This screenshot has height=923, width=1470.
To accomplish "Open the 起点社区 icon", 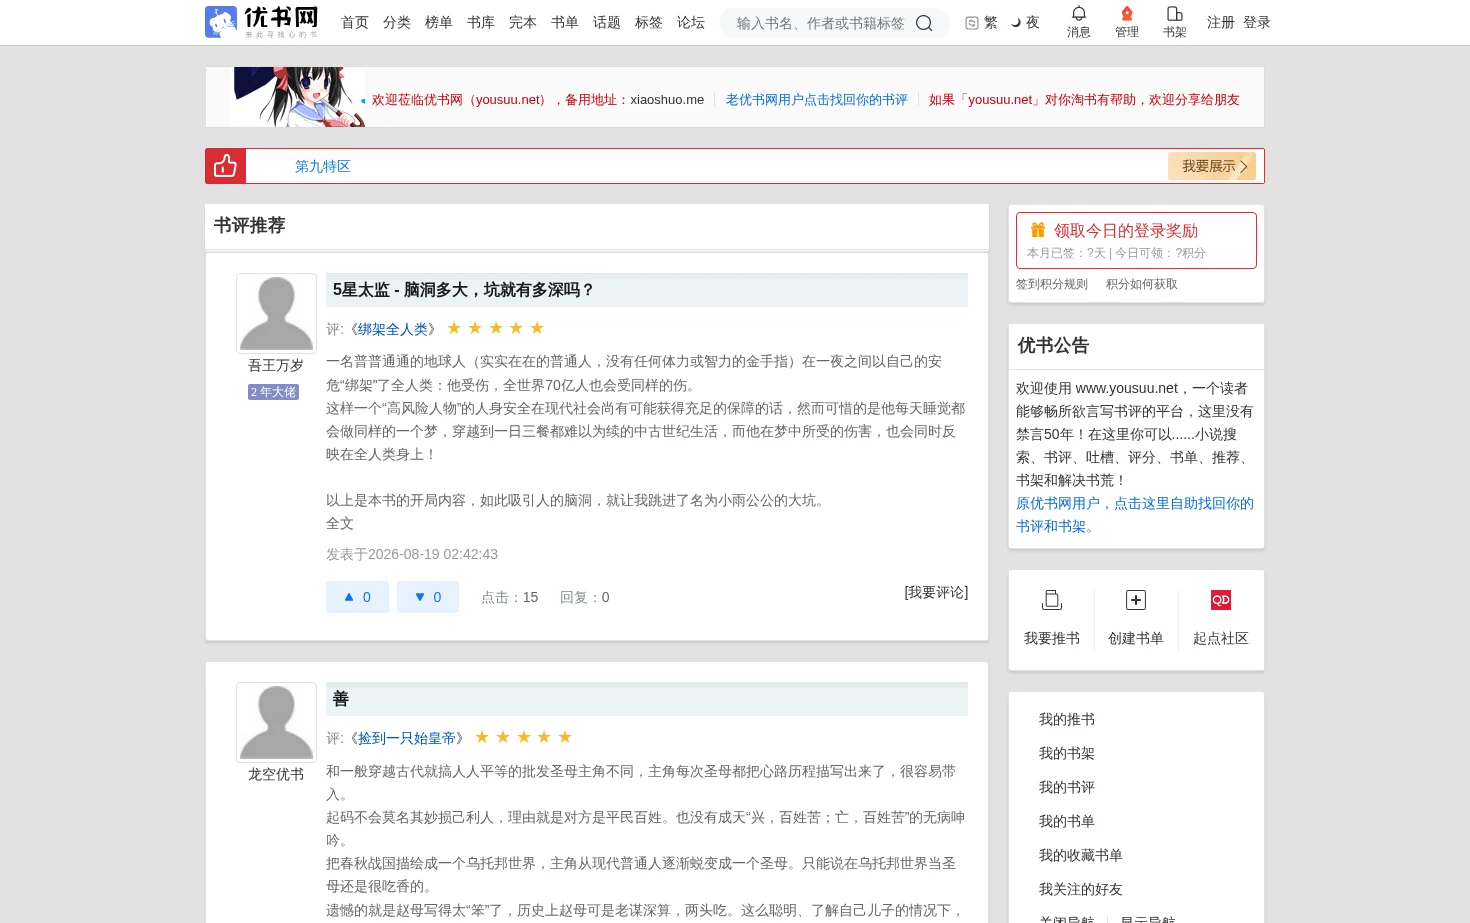I will point(1221,600).
